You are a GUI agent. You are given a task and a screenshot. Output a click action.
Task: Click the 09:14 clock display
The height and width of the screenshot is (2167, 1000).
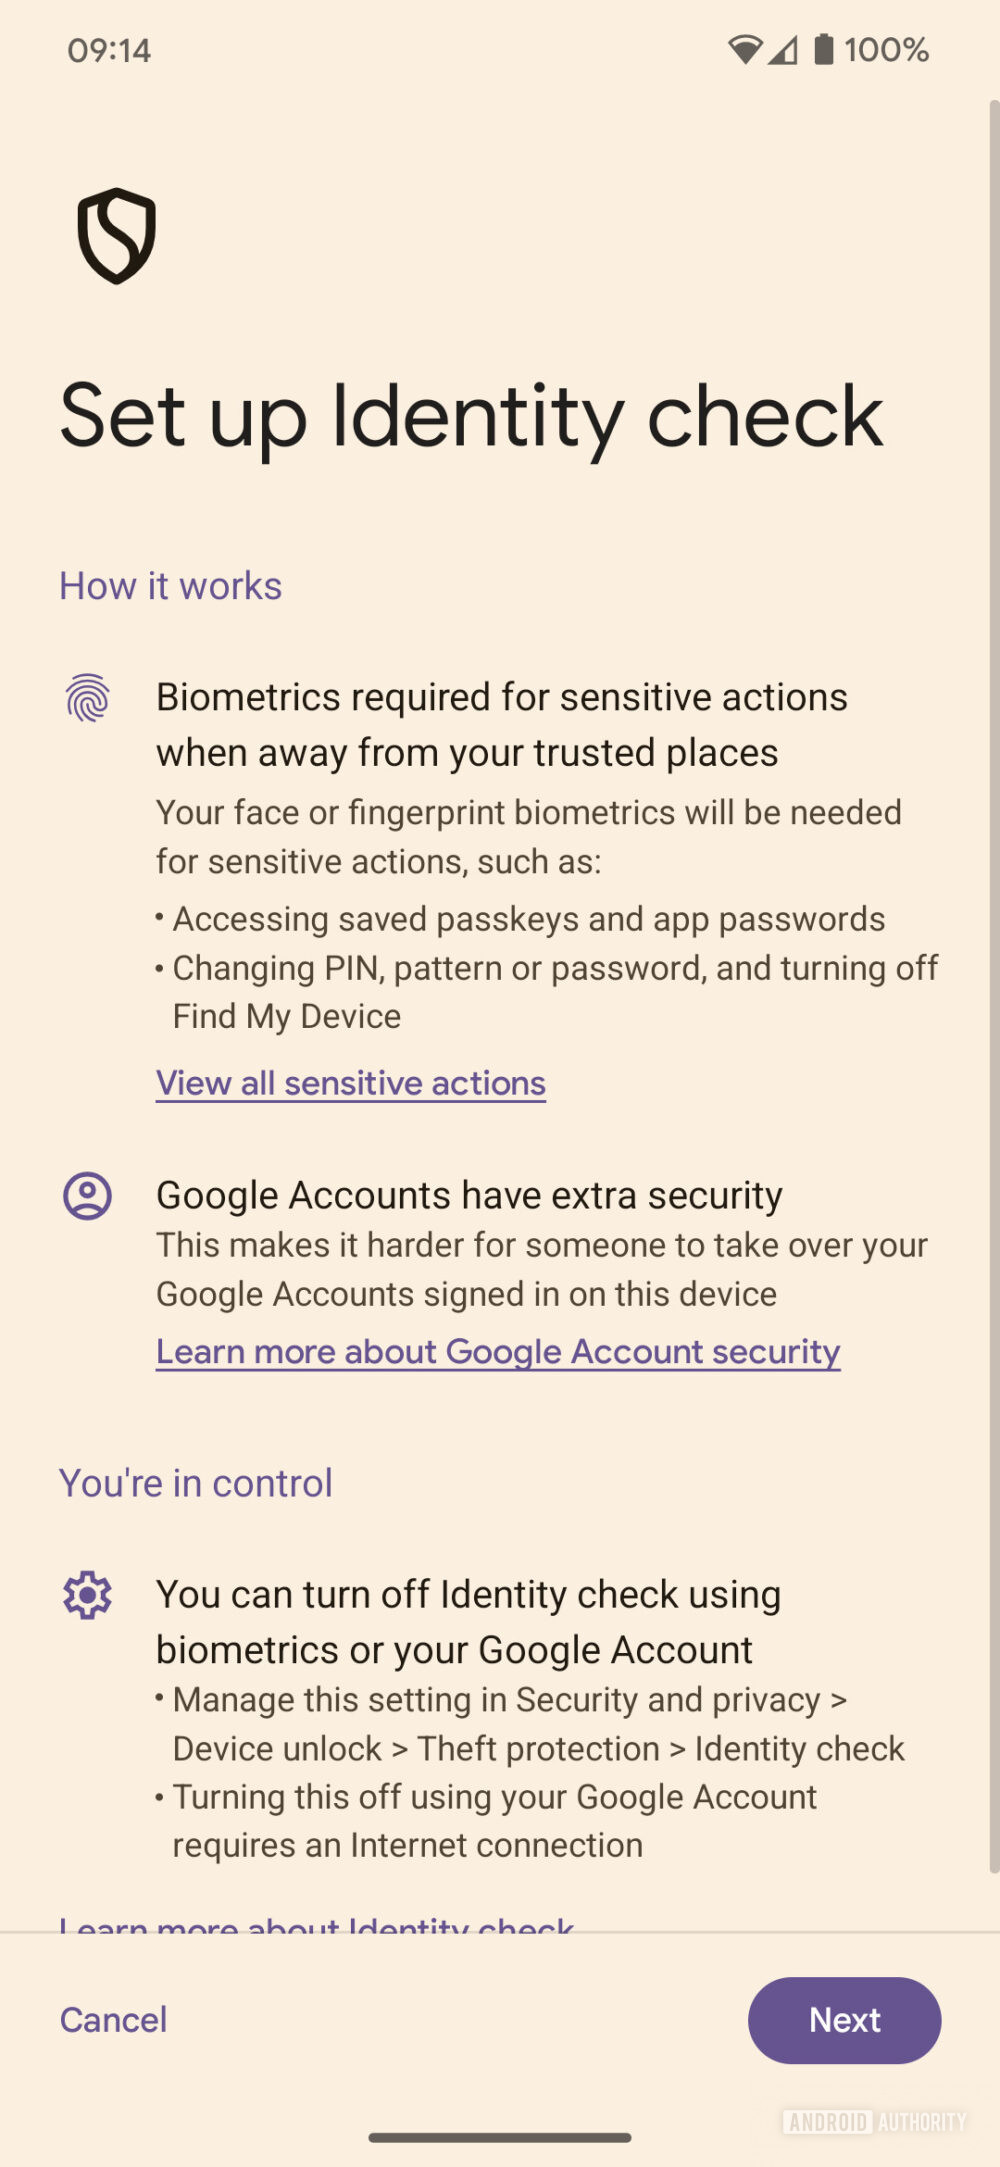[108, 50]
